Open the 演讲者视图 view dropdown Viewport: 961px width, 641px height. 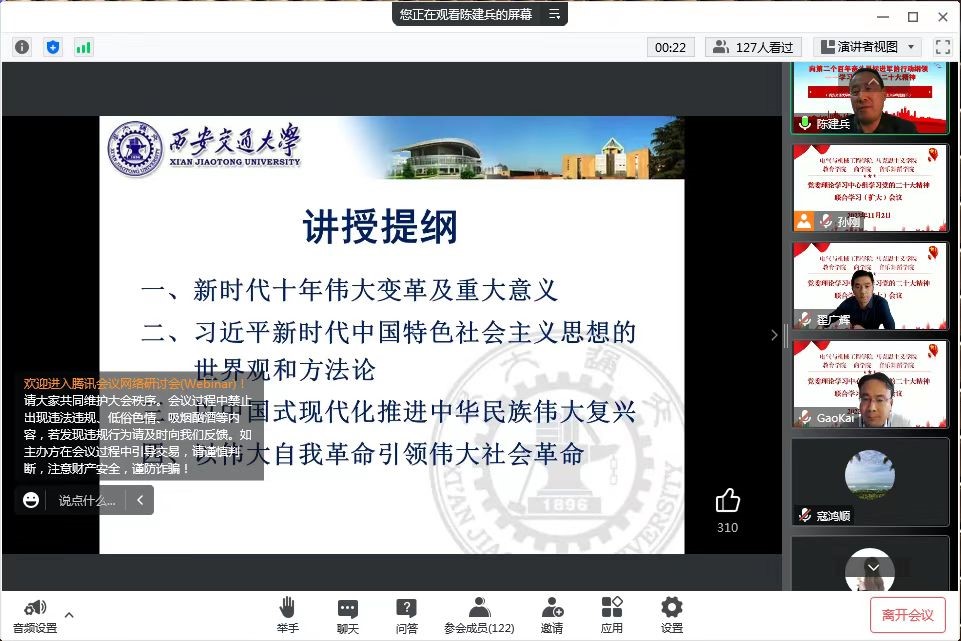[867, 47]
